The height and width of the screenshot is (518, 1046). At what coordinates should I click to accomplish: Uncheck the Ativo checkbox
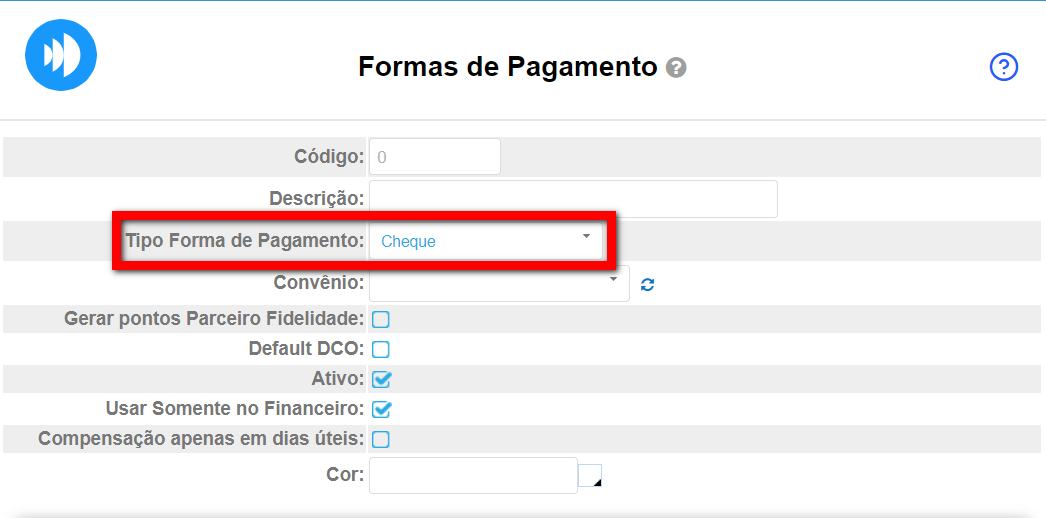381,379
